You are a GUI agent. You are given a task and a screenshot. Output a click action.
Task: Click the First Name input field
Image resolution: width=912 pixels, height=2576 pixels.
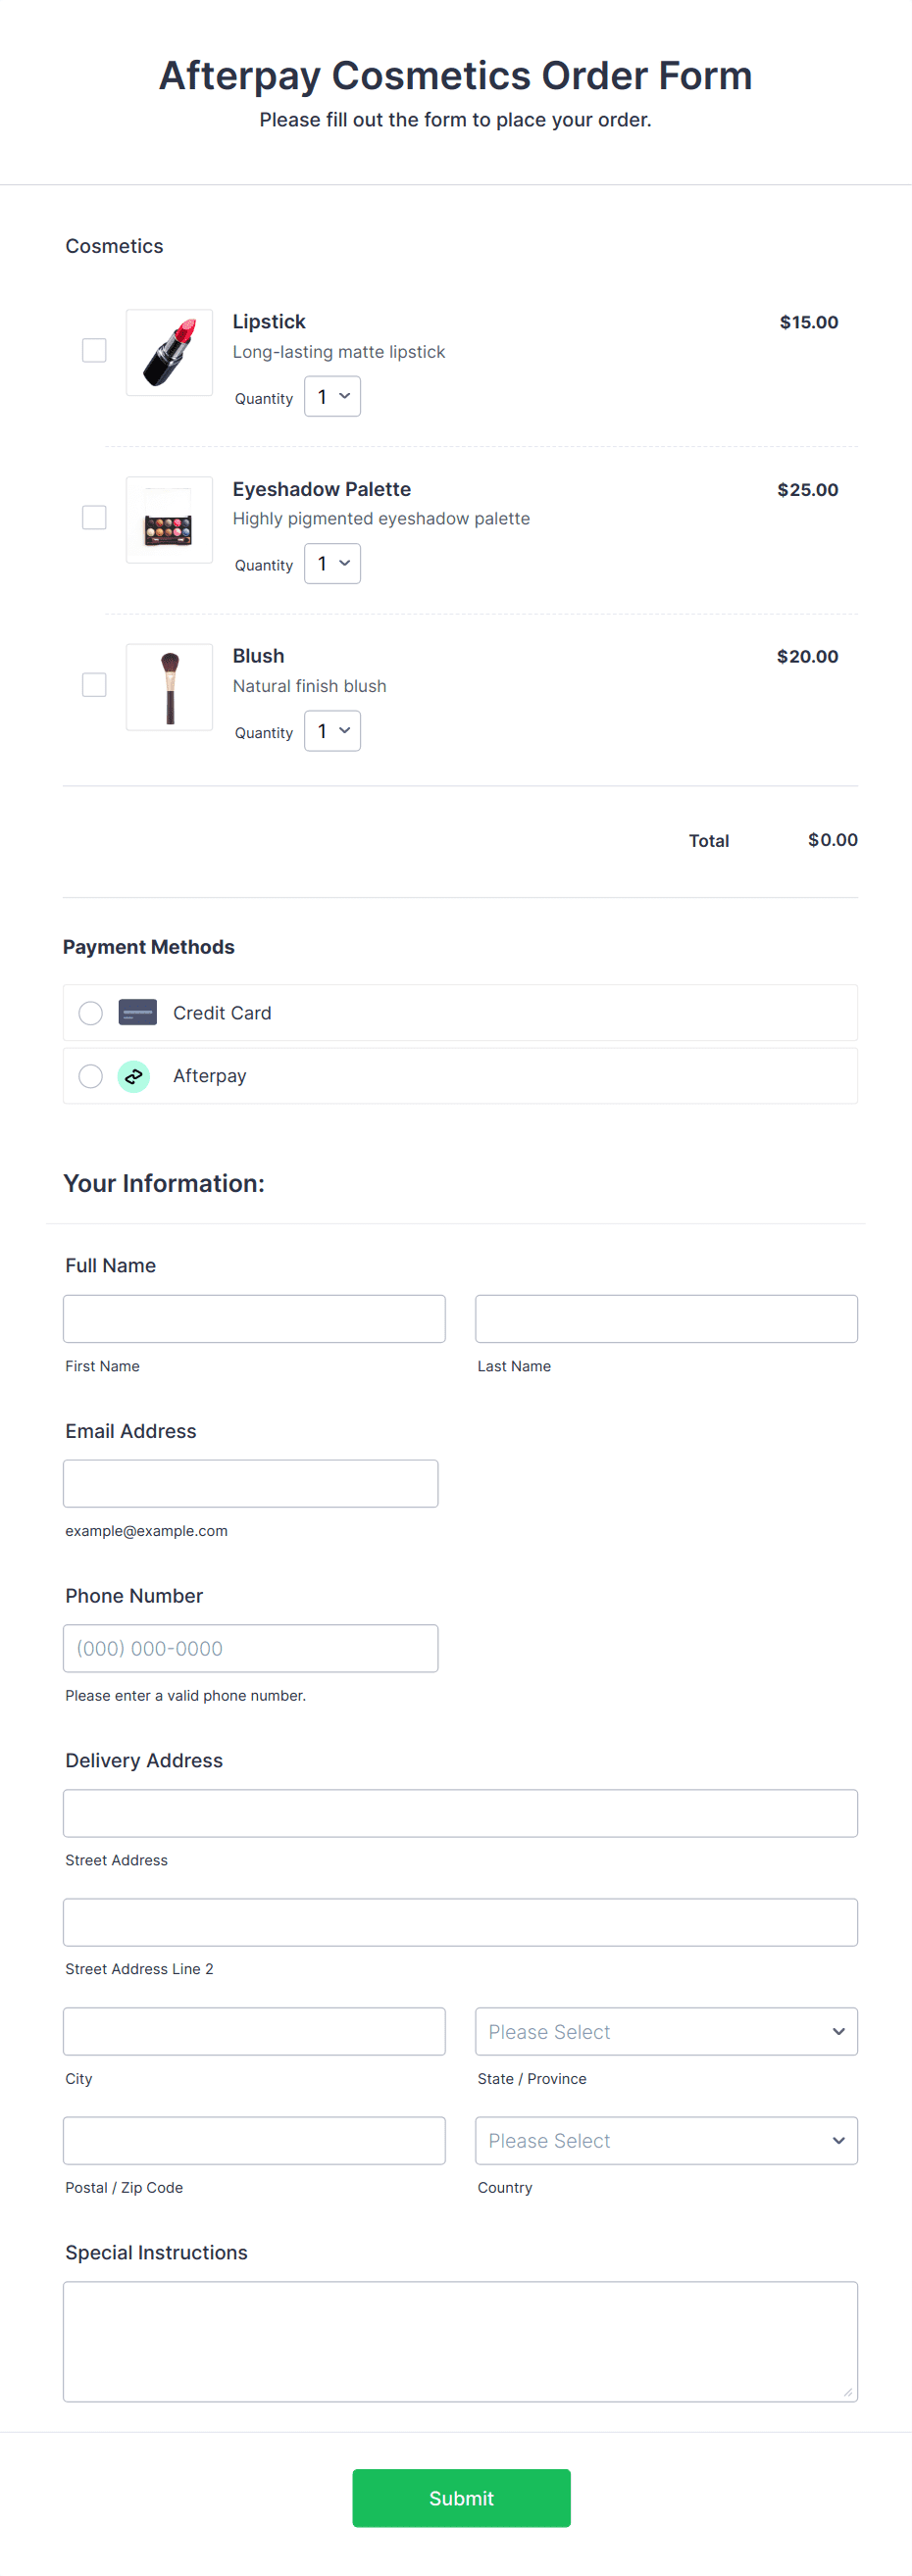[x=254, y=1318]
